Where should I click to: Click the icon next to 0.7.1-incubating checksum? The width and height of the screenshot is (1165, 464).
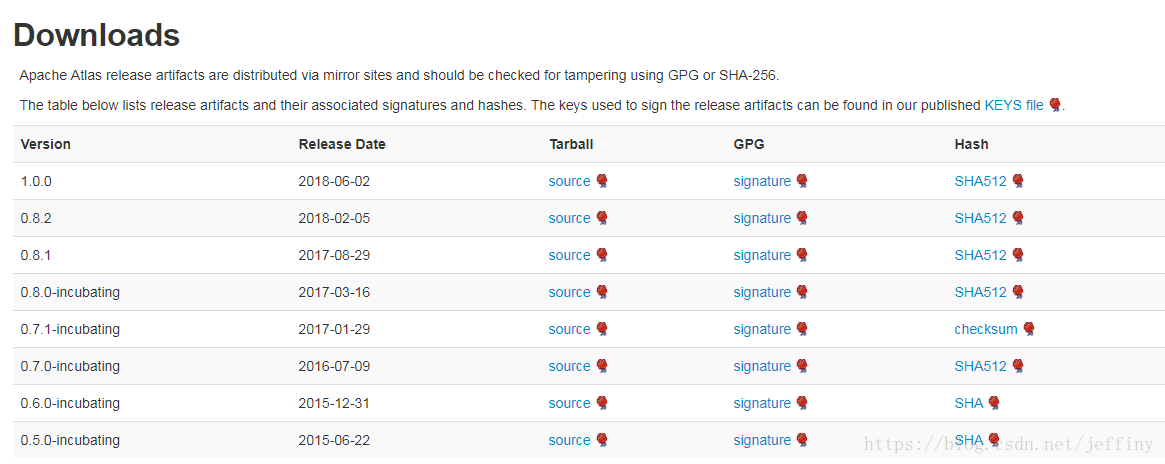(1029, 329)
